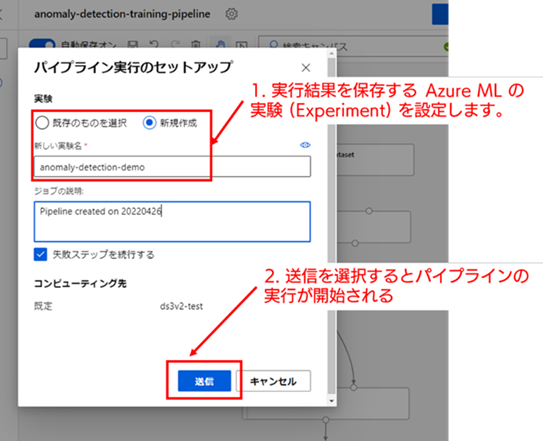
Task: Click into the job description text area
Action: tap(172, 221)
